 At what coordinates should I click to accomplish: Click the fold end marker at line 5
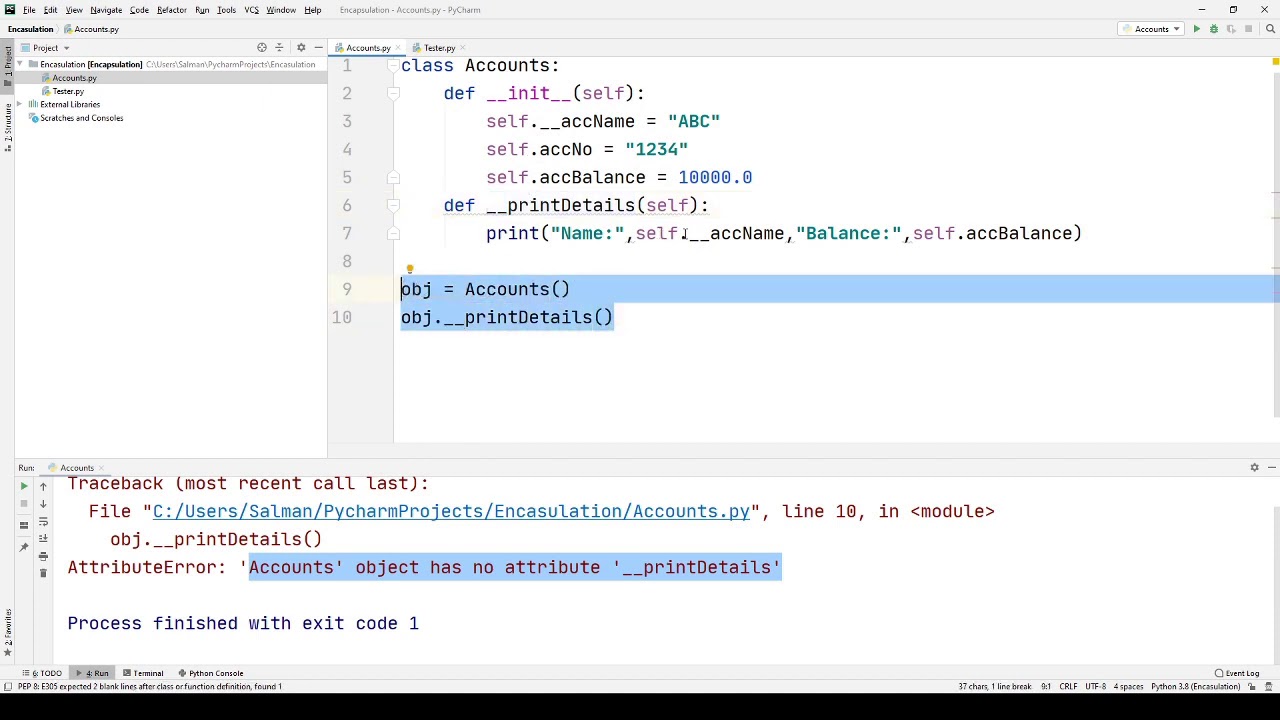pyautogui.click(x=393, y=177)
